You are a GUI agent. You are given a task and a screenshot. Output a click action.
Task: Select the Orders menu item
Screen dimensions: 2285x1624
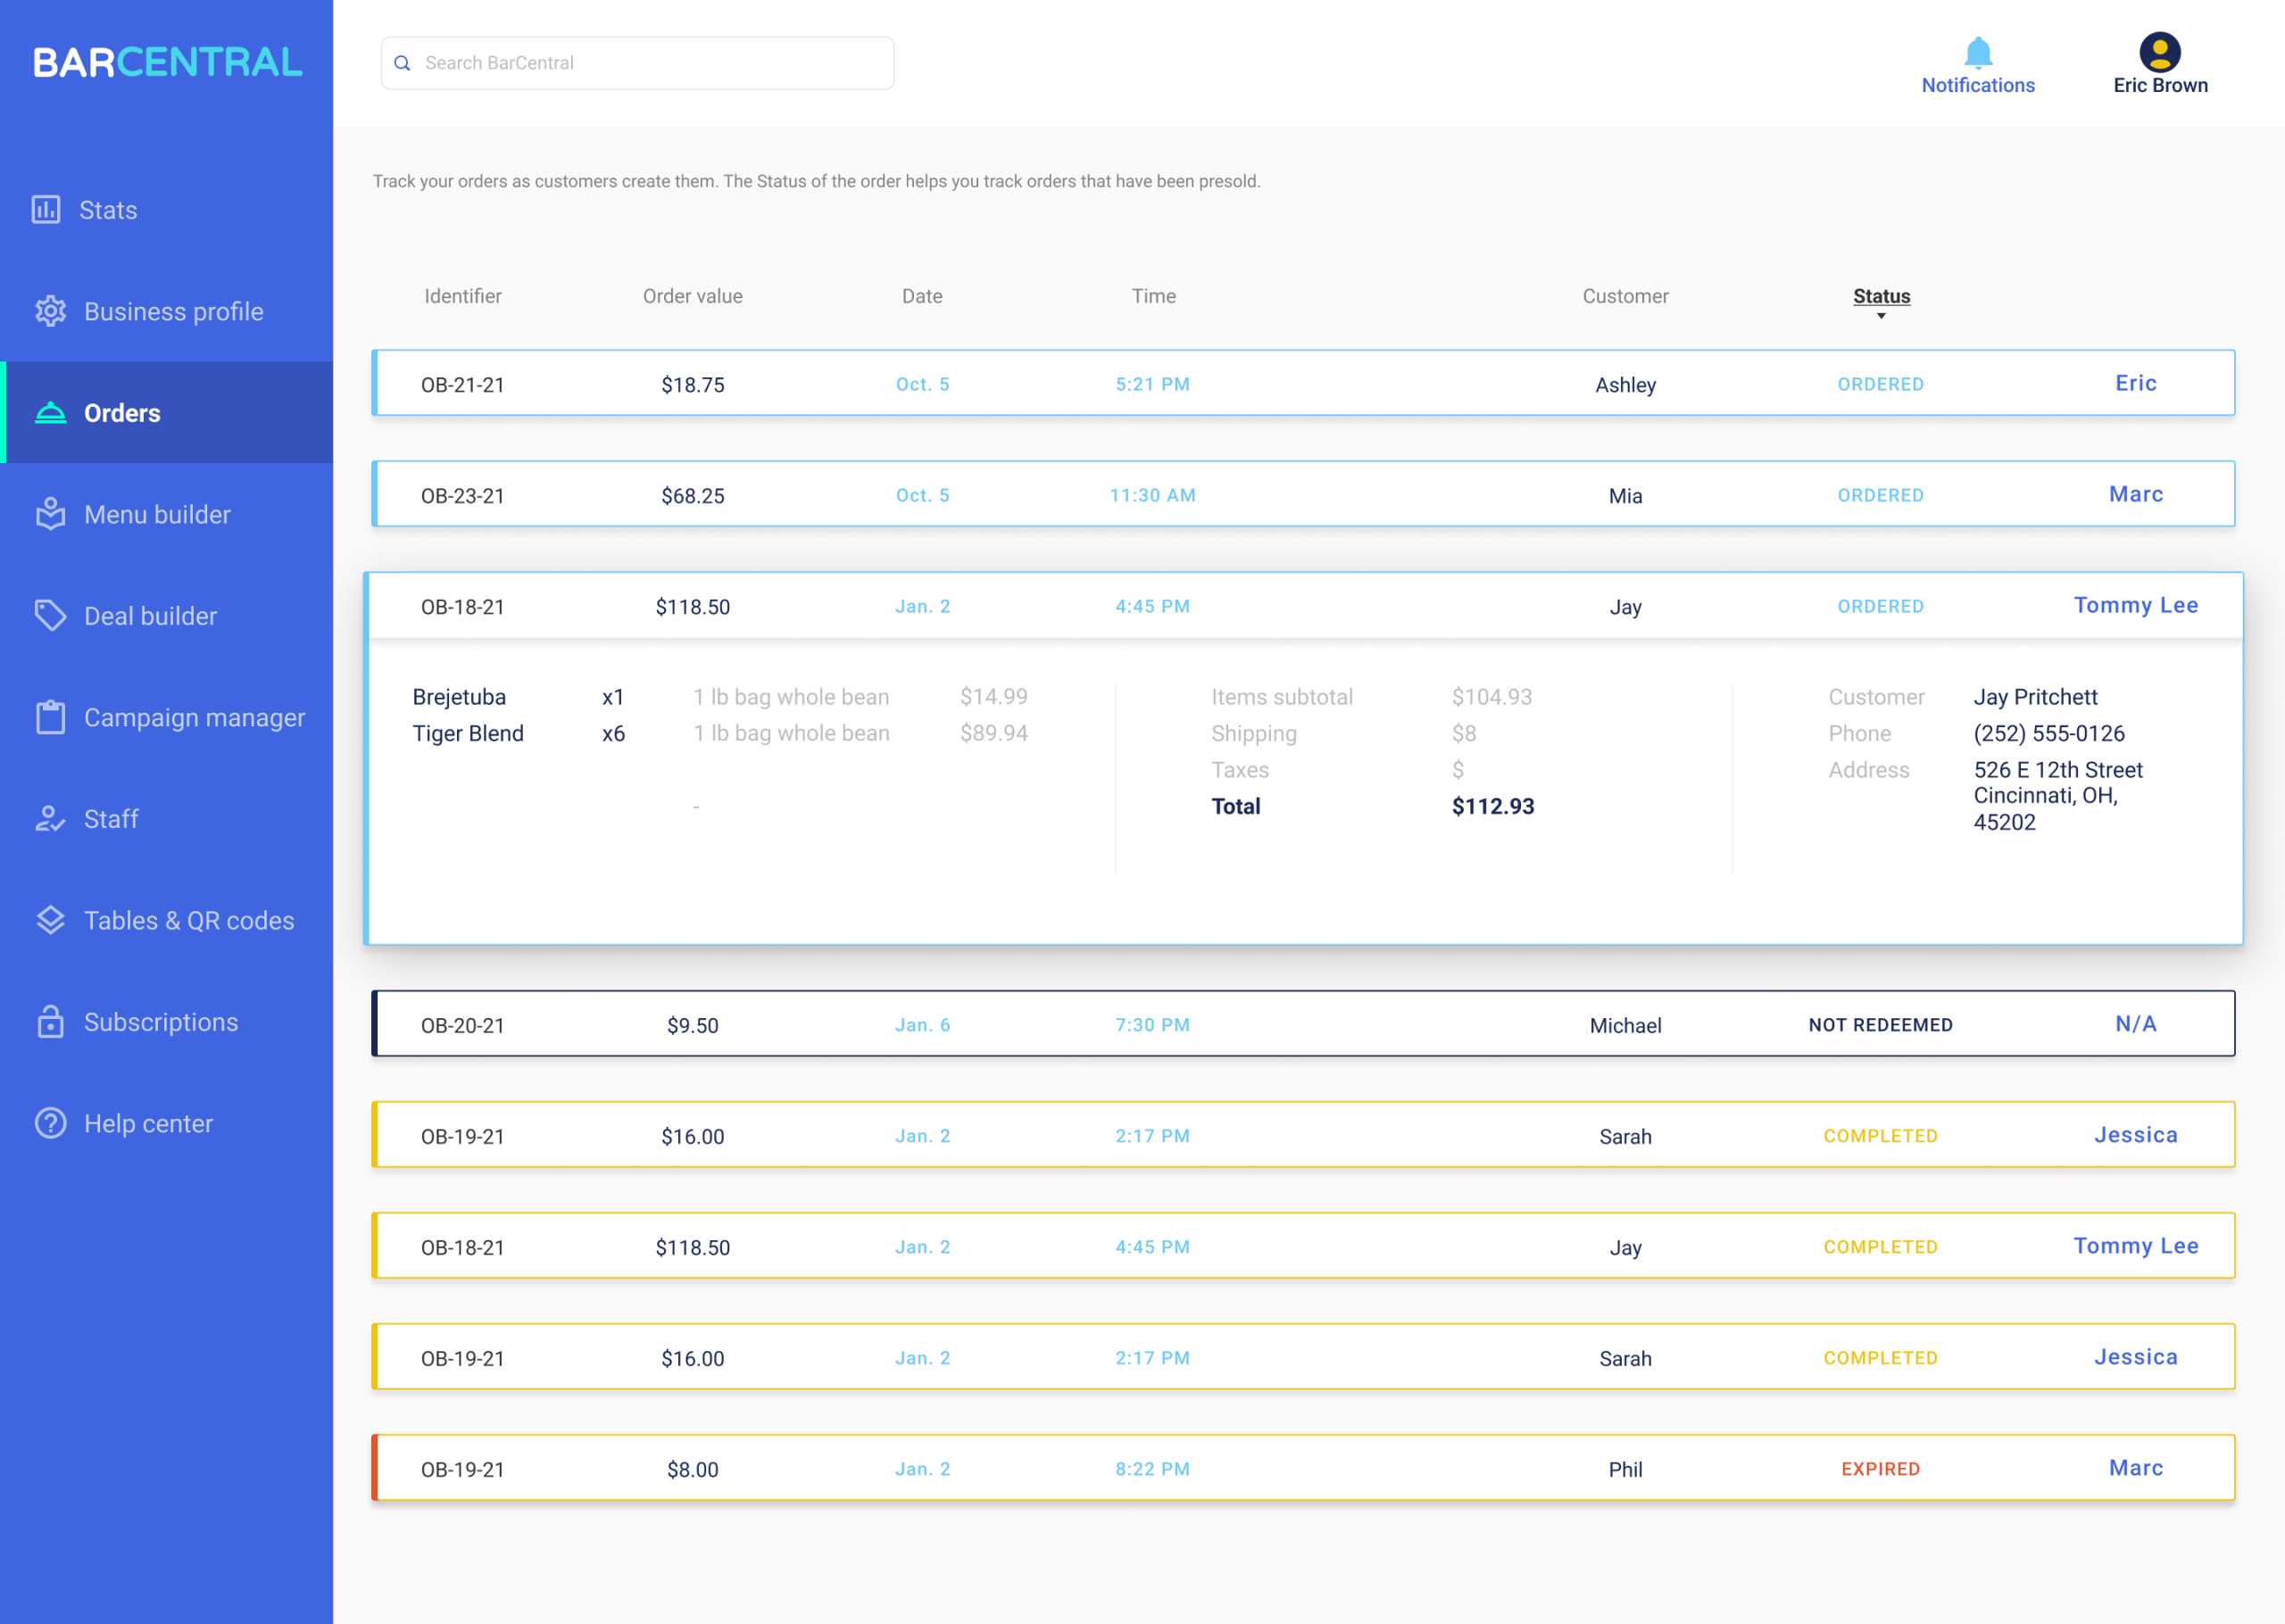(122, 413)
